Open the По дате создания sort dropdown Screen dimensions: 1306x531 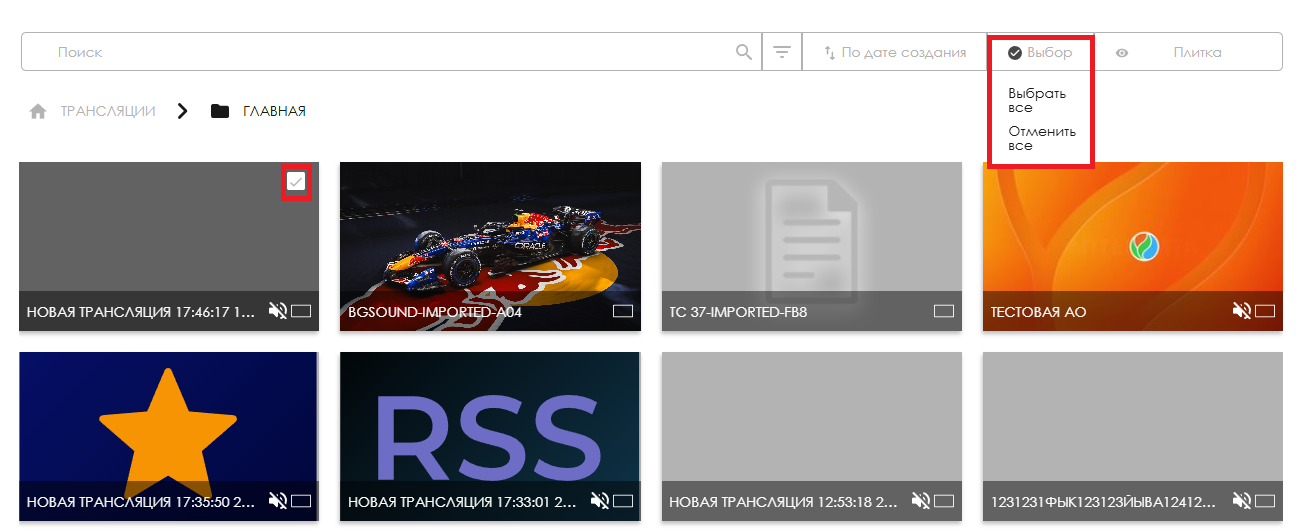pos(895,52)
